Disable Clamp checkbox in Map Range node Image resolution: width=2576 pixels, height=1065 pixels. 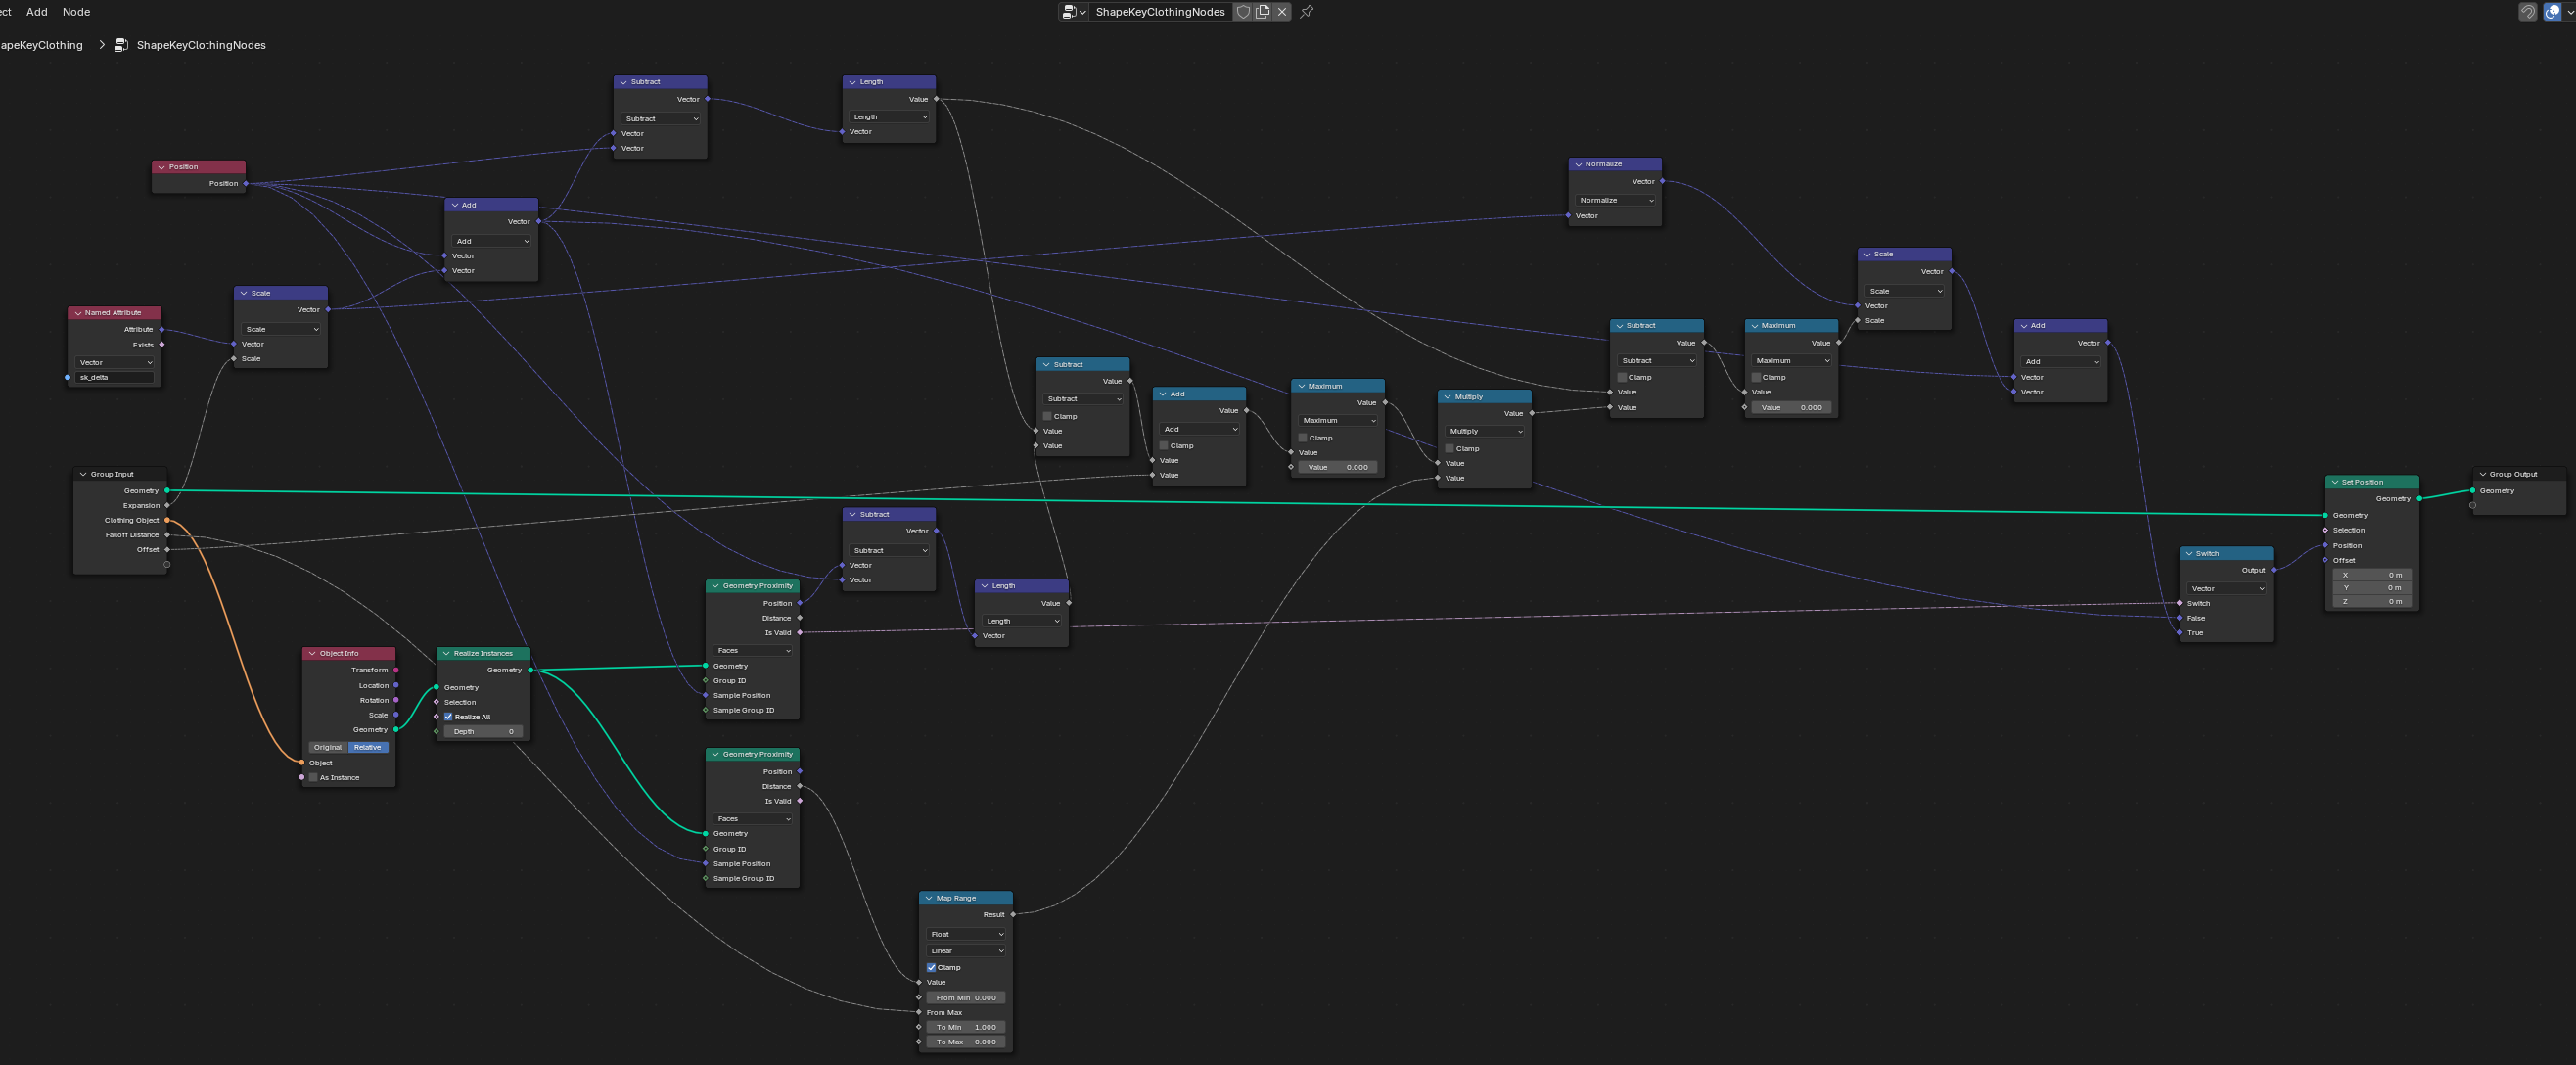tap(931, 967)
